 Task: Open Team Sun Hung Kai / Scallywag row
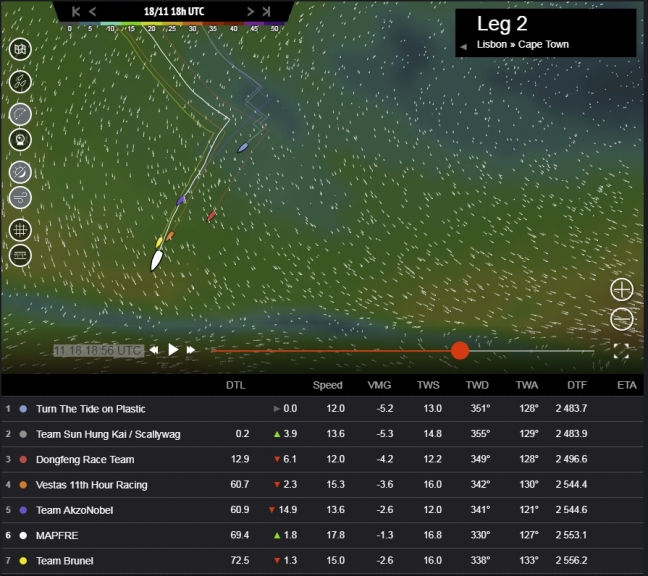(322, 434)
